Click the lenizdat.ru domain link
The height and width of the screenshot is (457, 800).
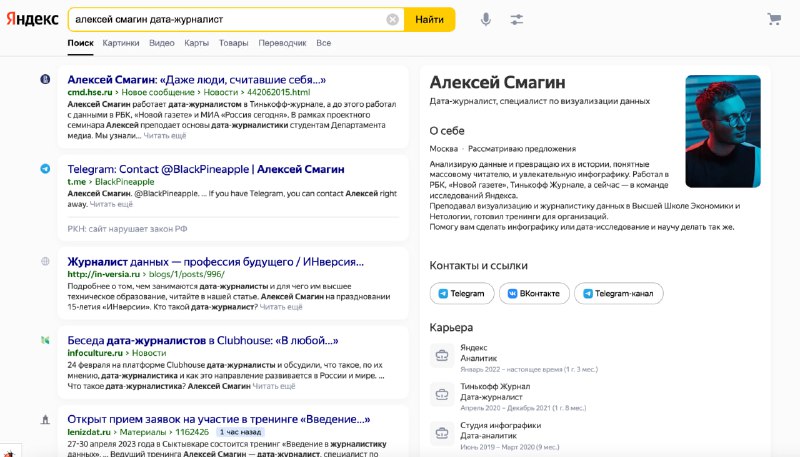click(x=89, y=432)
